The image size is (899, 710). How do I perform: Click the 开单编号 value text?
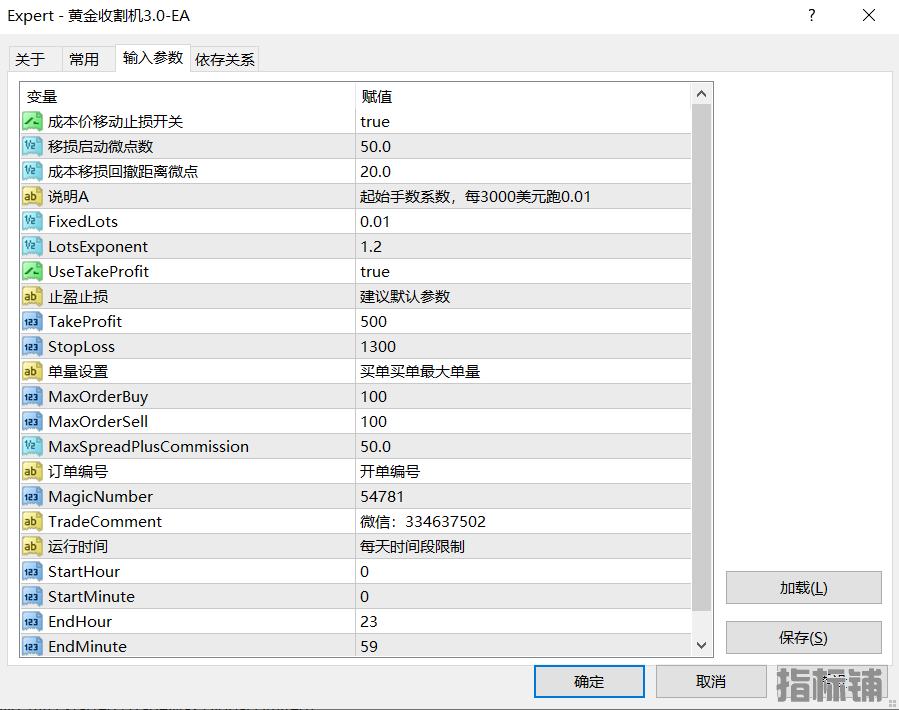(390, 471)
